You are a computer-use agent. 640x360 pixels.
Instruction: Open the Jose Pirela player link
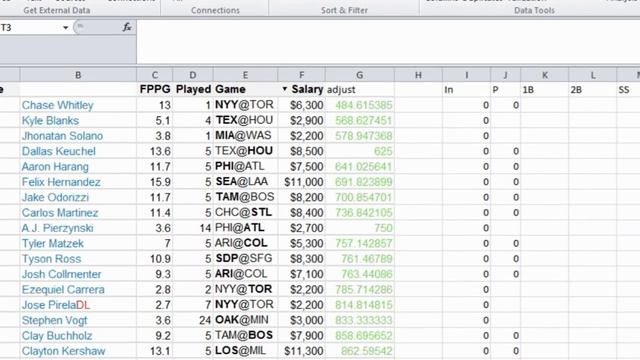pyautogui.click(x=49, y=305)
